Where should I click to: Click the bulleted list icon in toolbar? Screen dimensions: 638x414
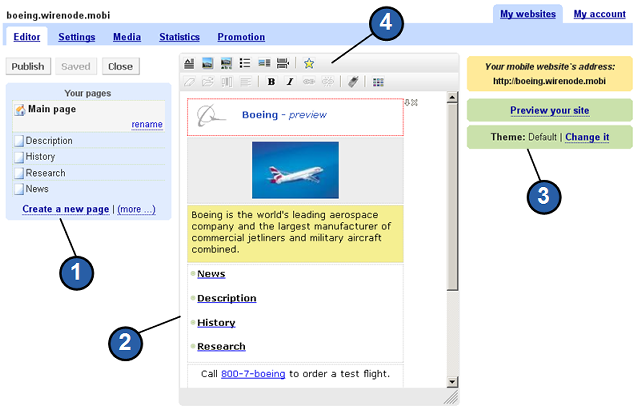tap(245, 63)
